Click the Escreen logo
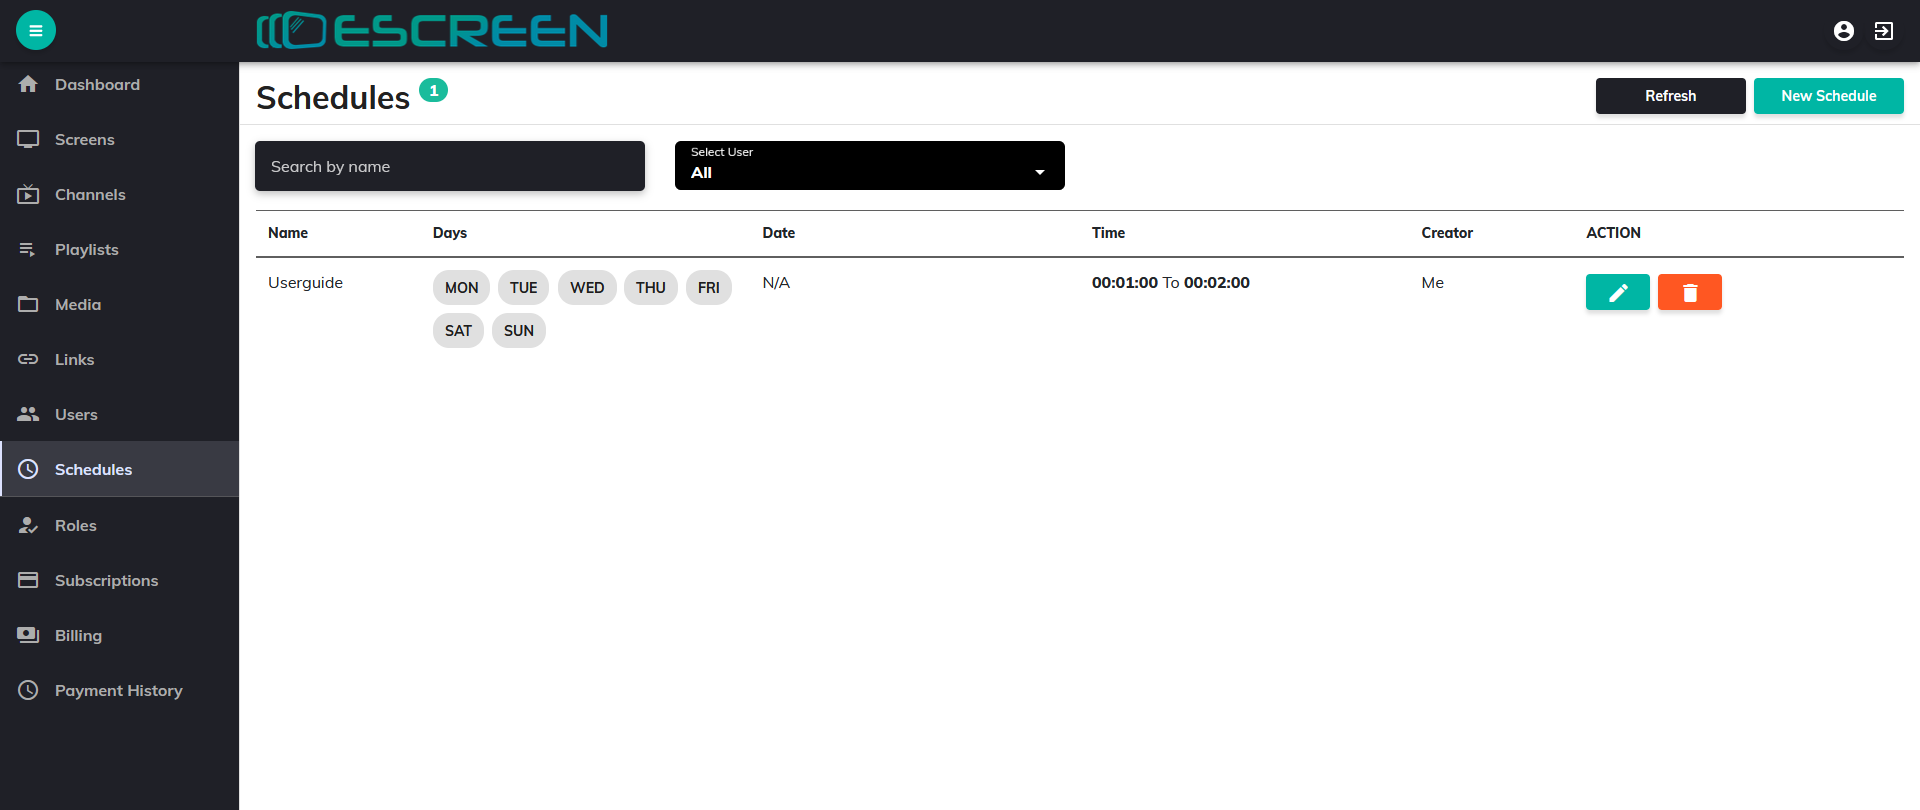The image size is (1920, 810). [x=432, y=31]
